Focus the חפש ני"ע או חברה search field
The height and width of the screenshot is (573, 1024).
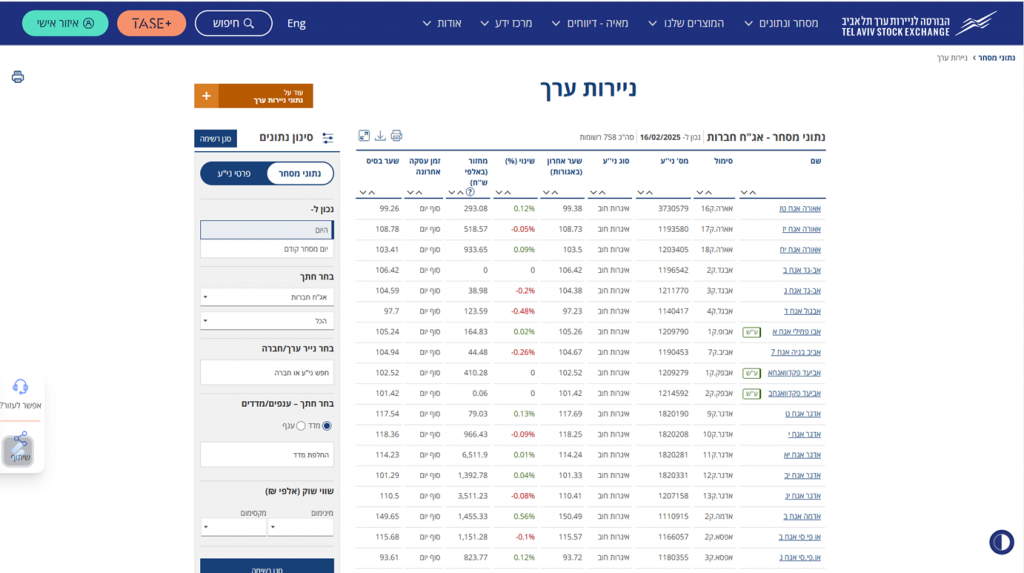coord(266,372)
